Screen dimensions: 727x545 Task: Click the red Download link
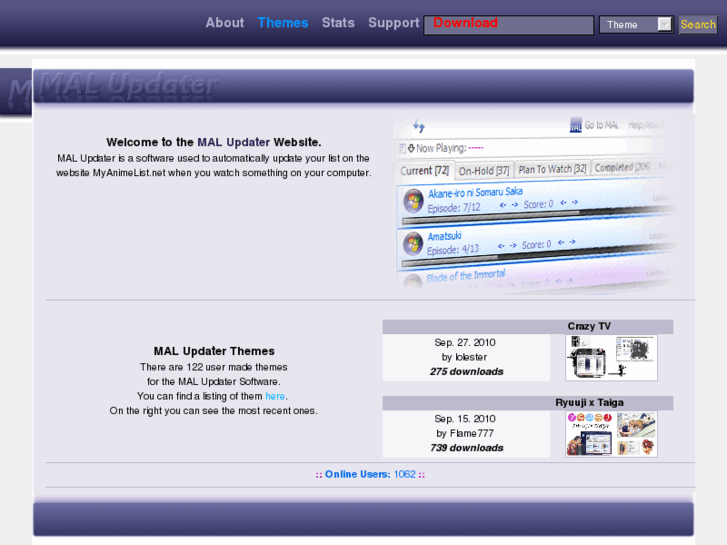465,22
